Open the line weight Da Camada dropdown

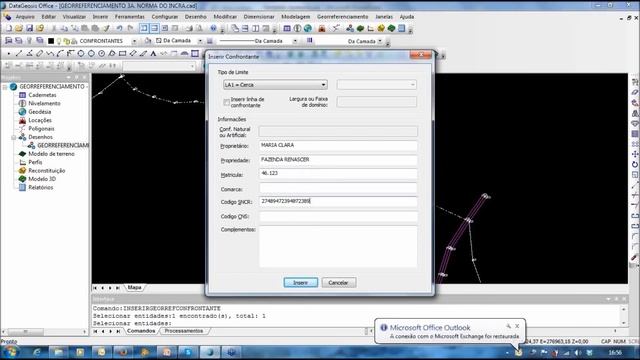click(380, 41)
